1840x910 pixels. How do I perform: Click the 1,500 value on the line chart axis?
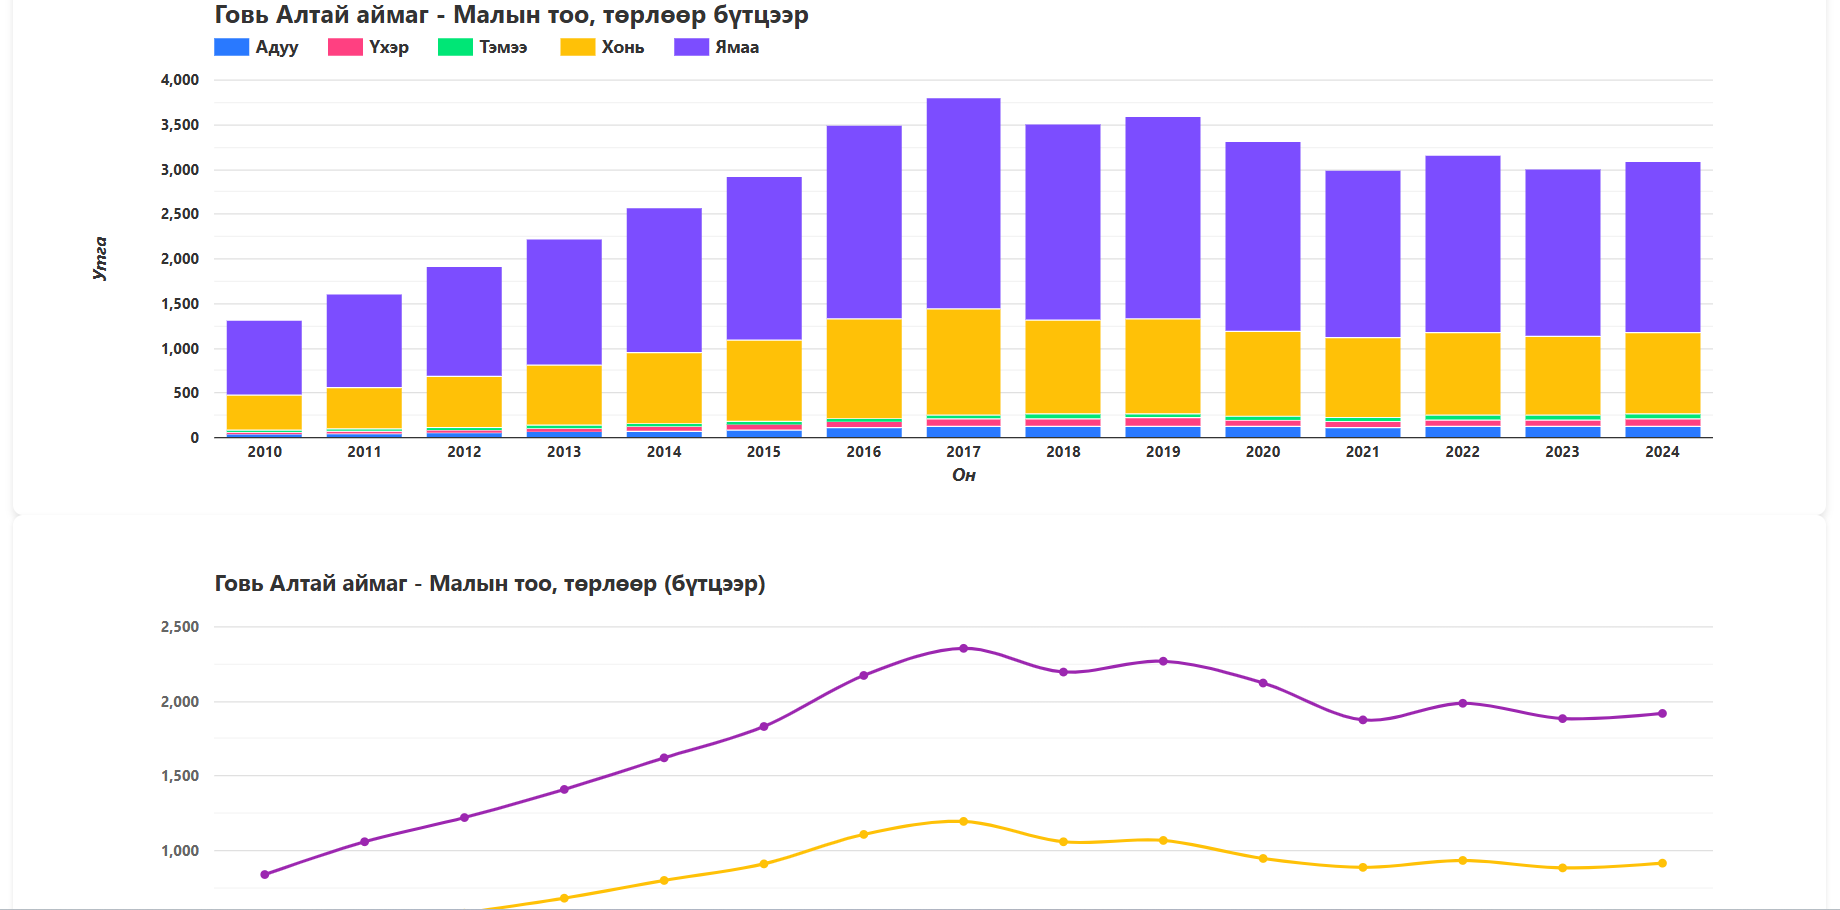coord(180,776)
